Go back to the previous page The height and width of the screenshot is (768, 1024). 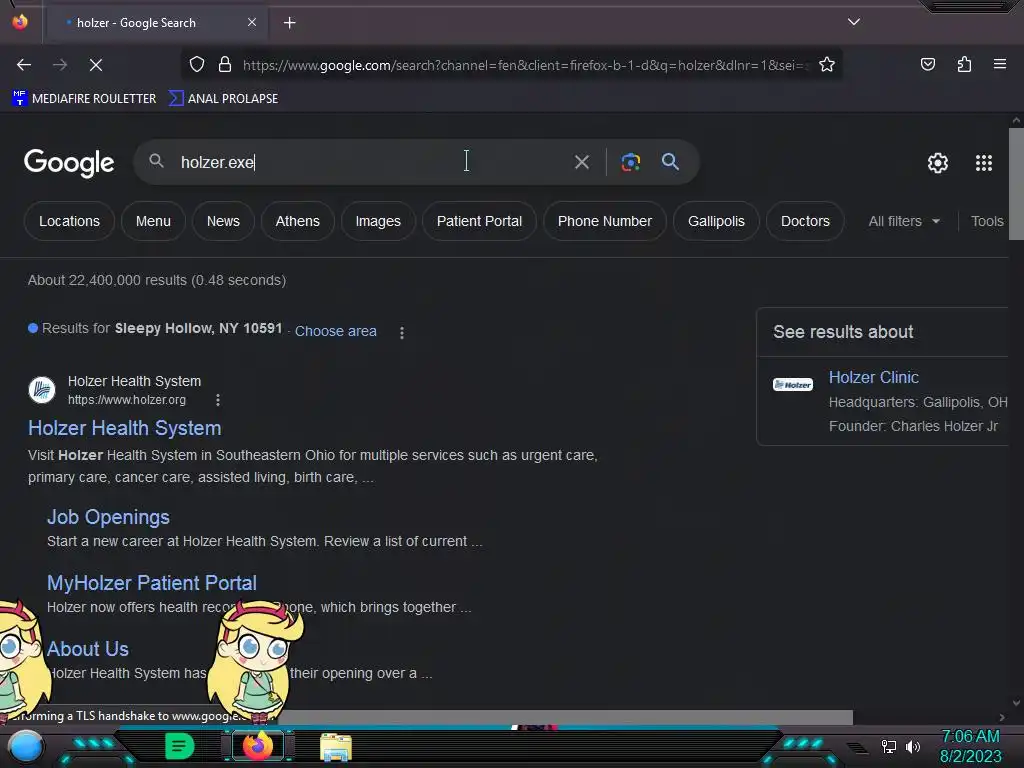point(24,65)
